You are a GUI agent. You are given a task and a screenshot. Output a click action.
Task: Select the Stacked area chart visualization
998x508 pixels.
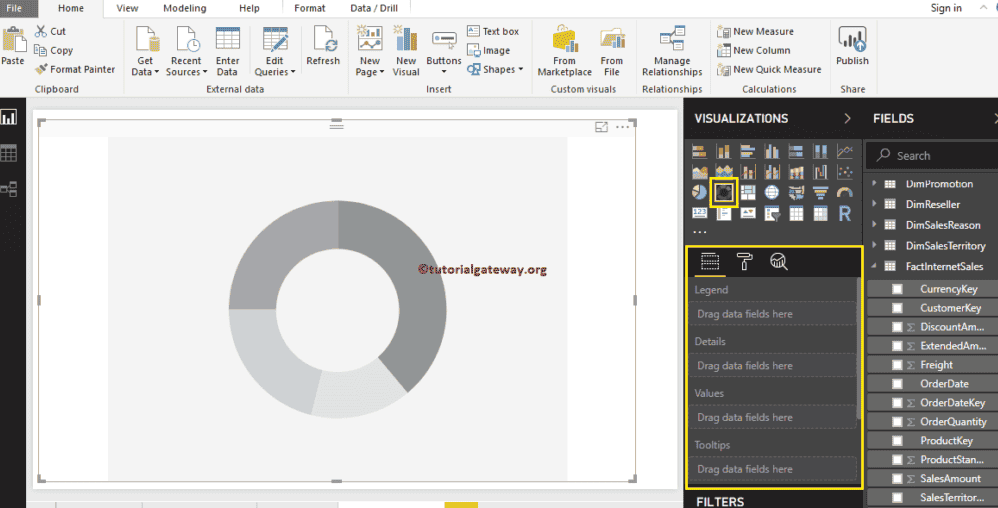724,172
